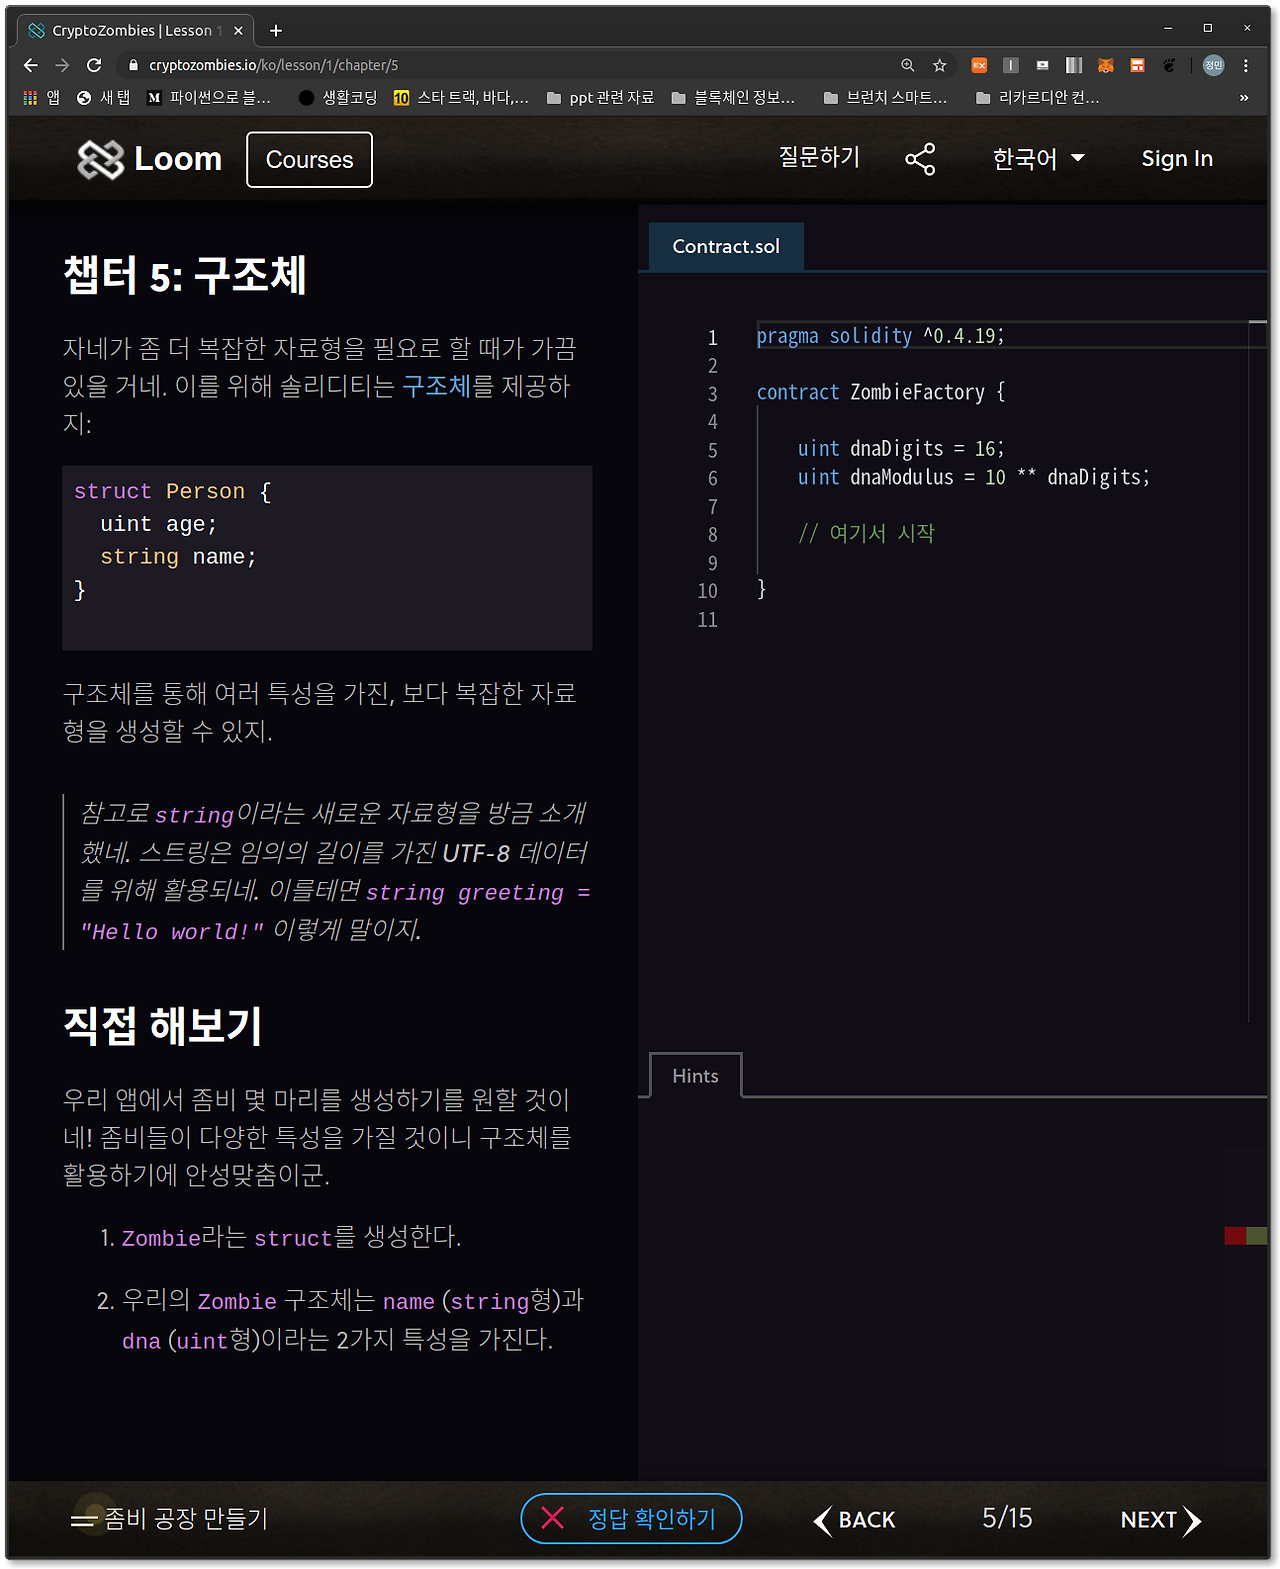
Task: Reload the CryptoZombies page
Action: [x=94, y=65]
